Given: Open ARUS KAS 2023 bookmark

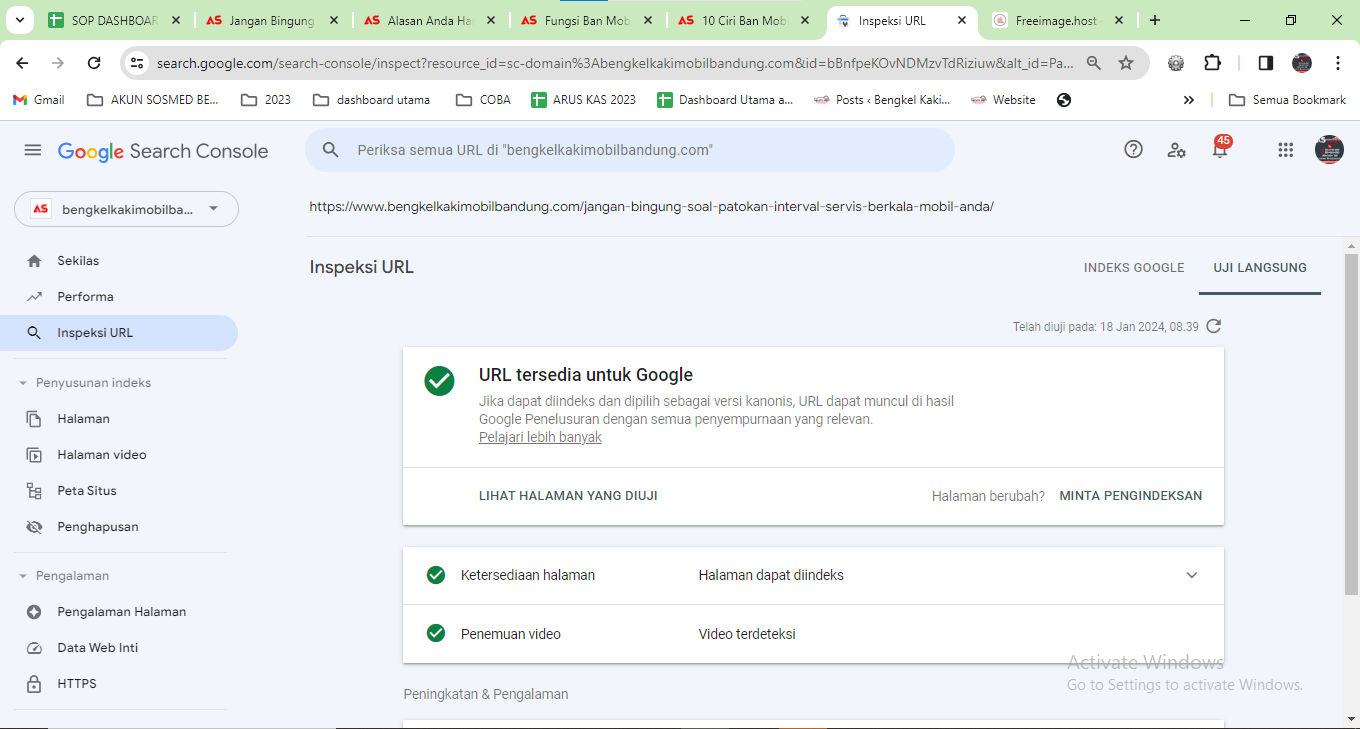Looking at the screenshot, I should (583, 100).
